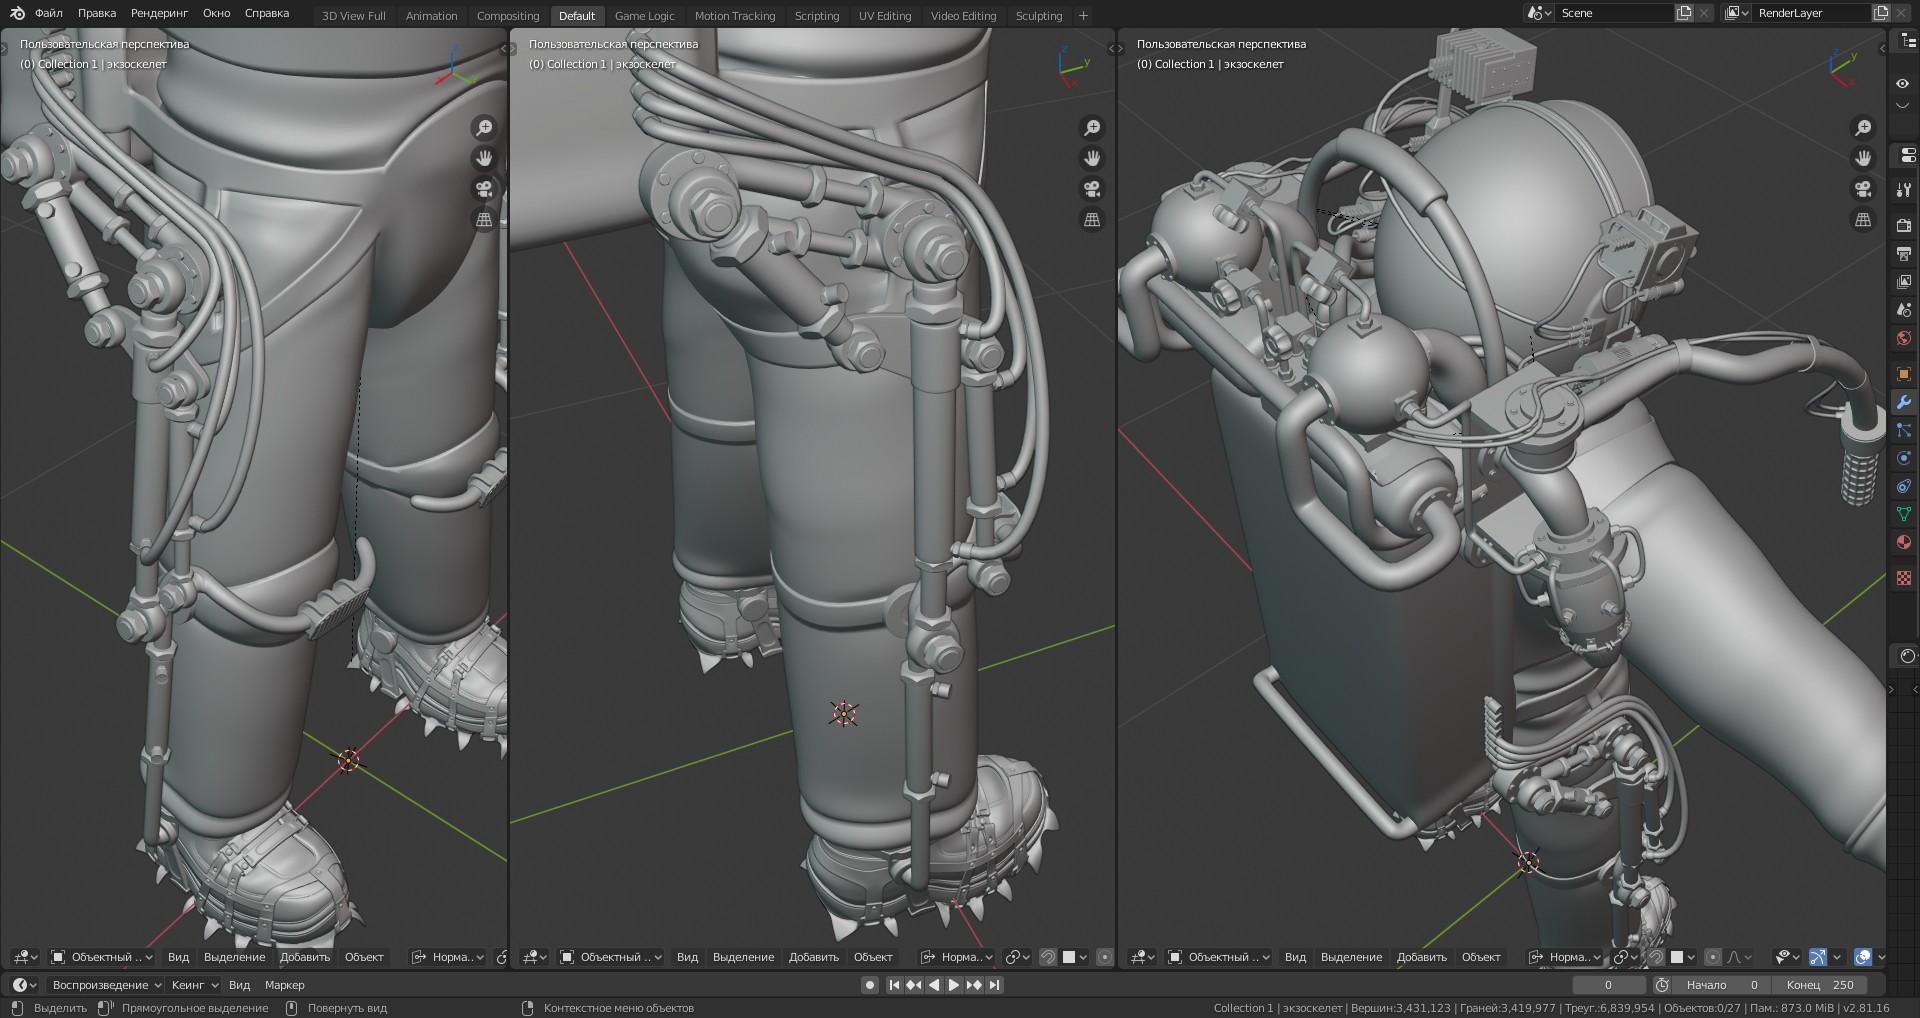Click the camera view icon in the right viewport
The height and width of the screenshot is (1018, 1920).
(x=1862, y=189)
